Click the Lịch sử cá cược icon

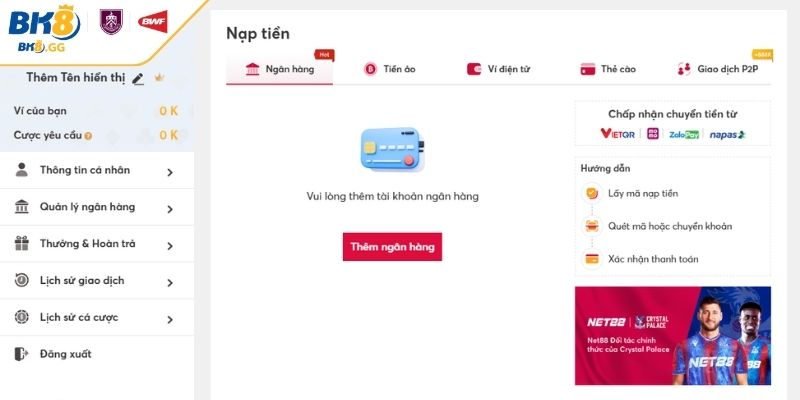pyautogui.click(x=22, y=317)
